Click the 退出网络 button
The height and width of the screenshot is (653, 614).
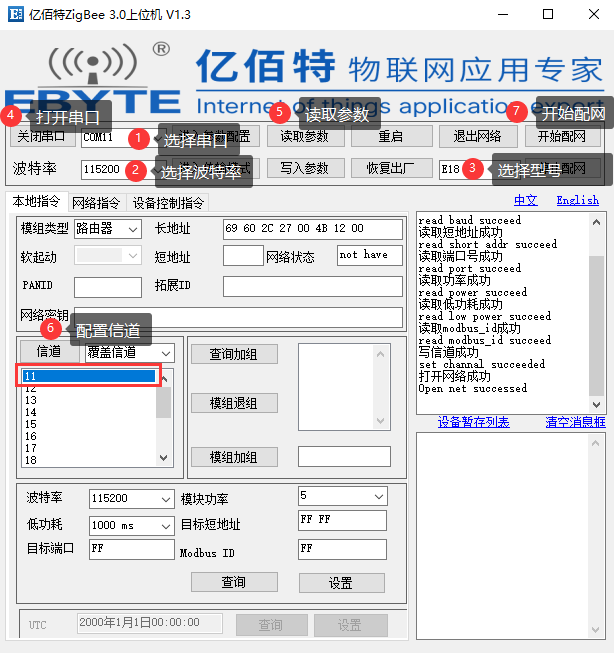point(478,136)
